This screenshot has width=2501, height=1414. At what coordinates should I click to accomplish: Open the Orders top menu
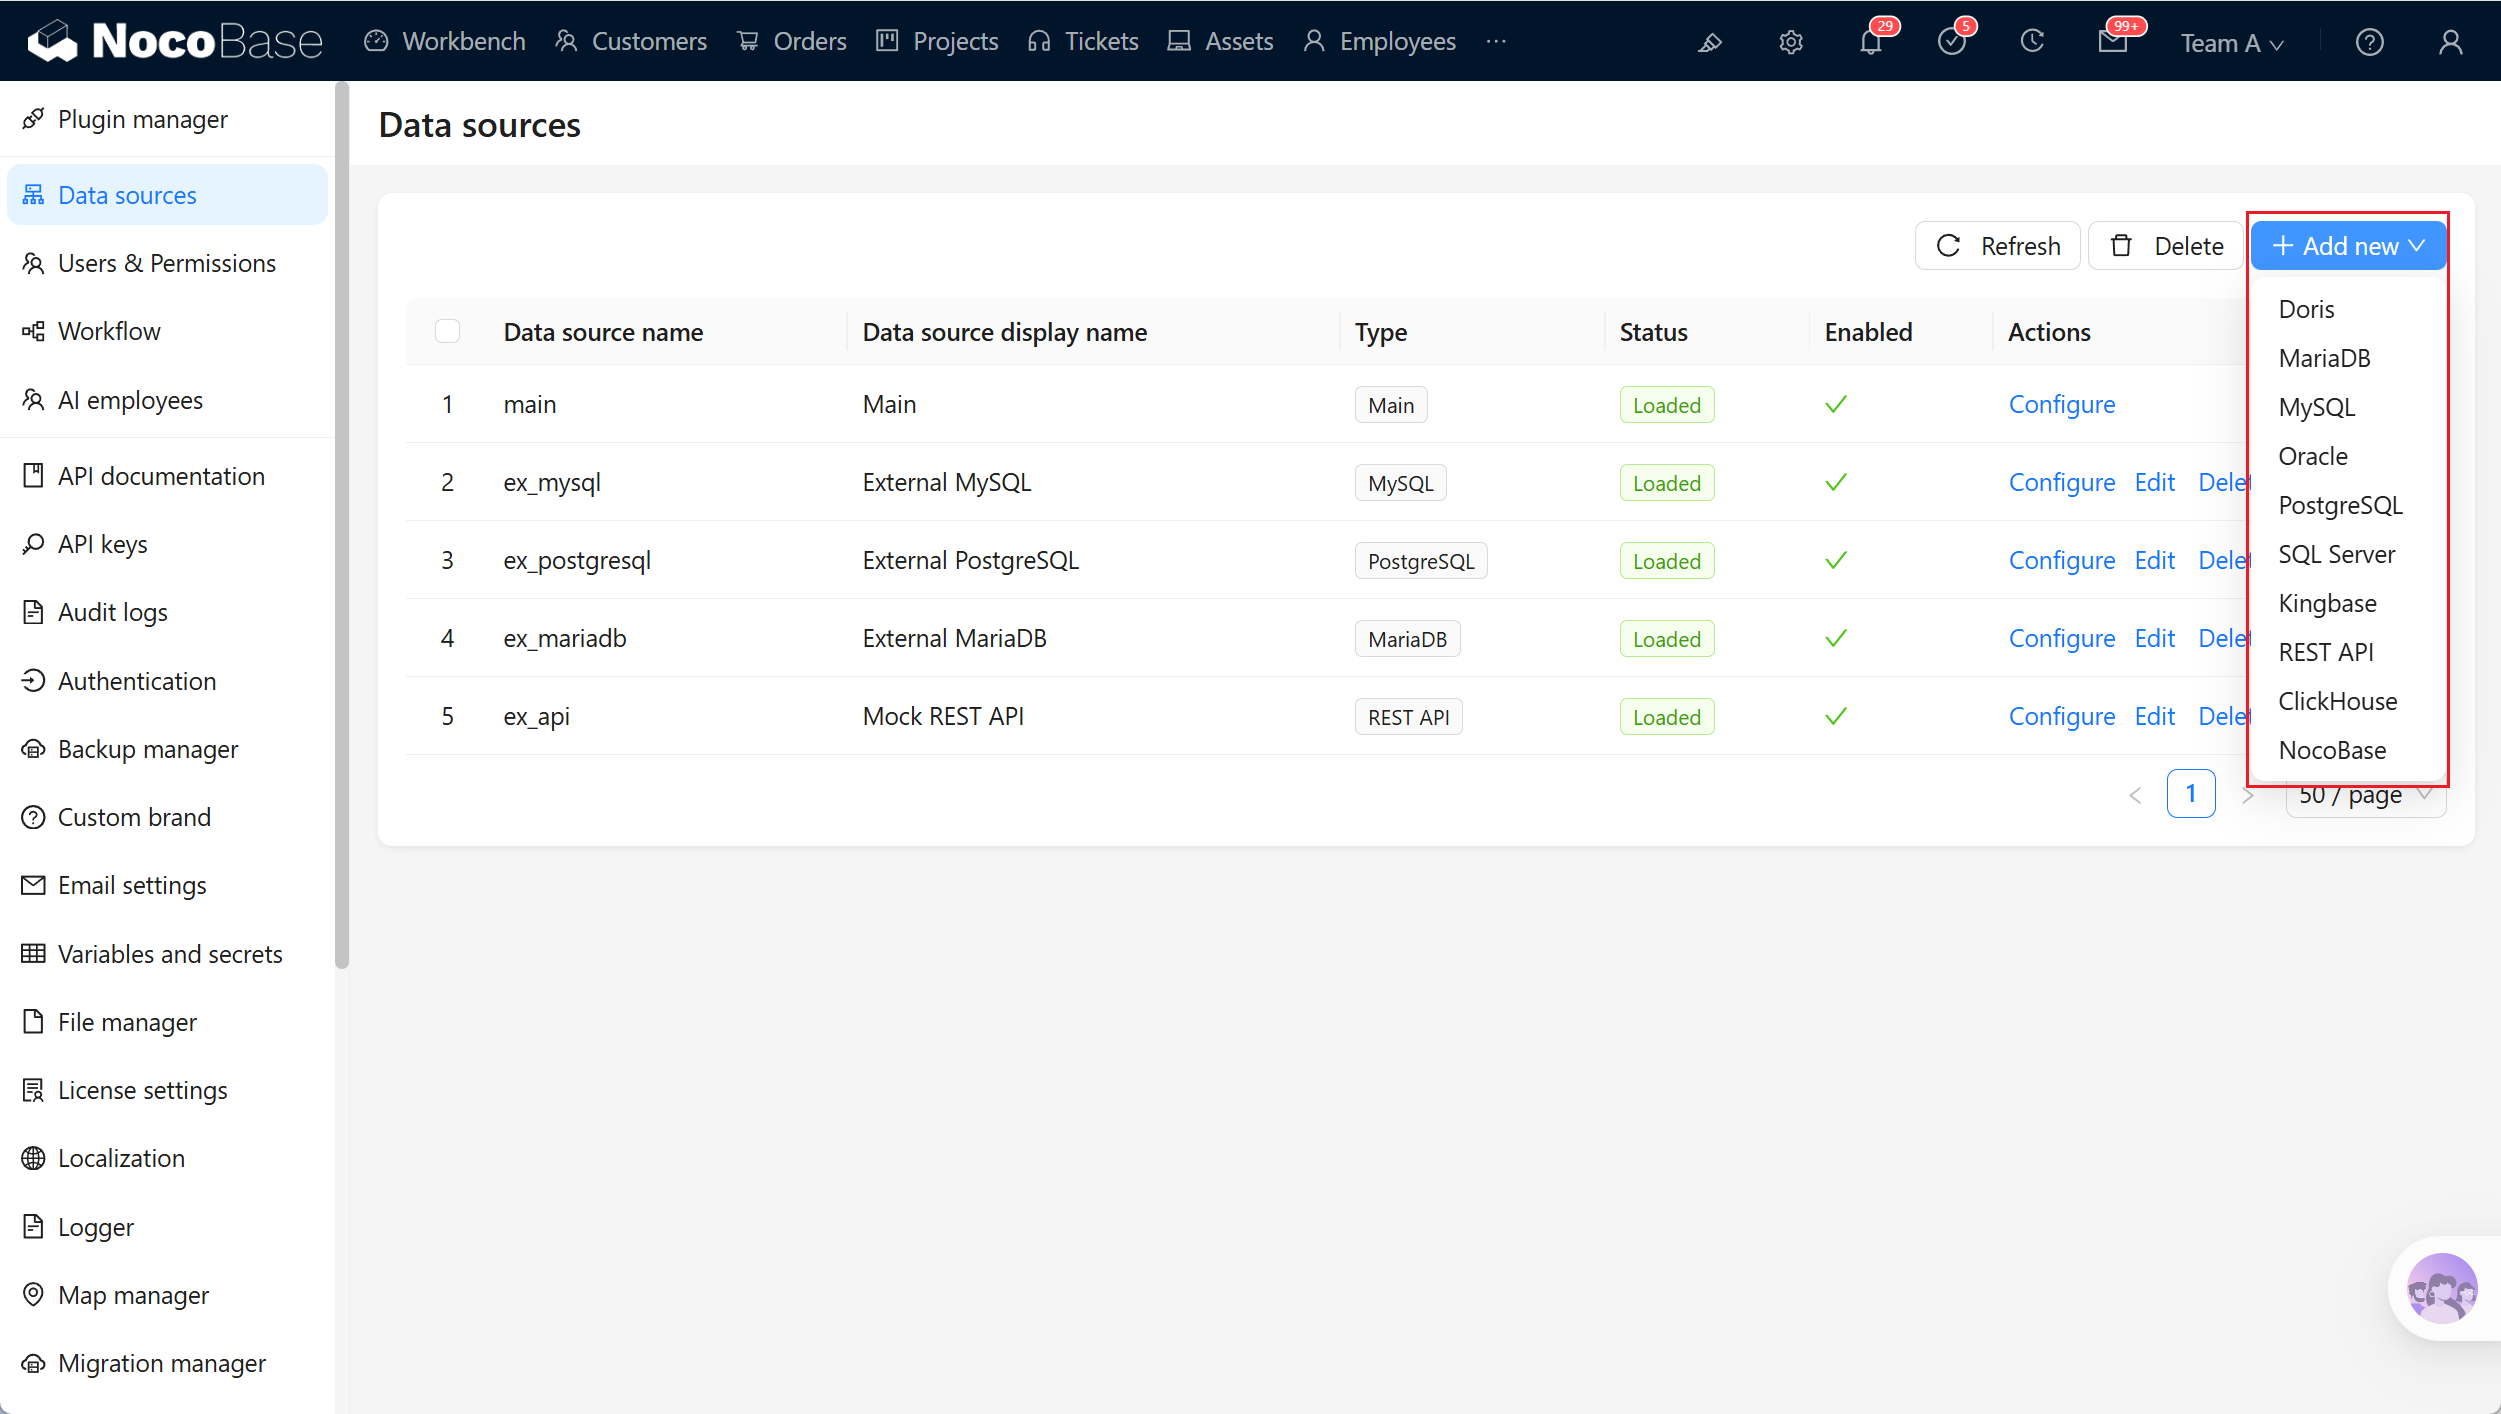pyautogui.click(x=792, y=41)
